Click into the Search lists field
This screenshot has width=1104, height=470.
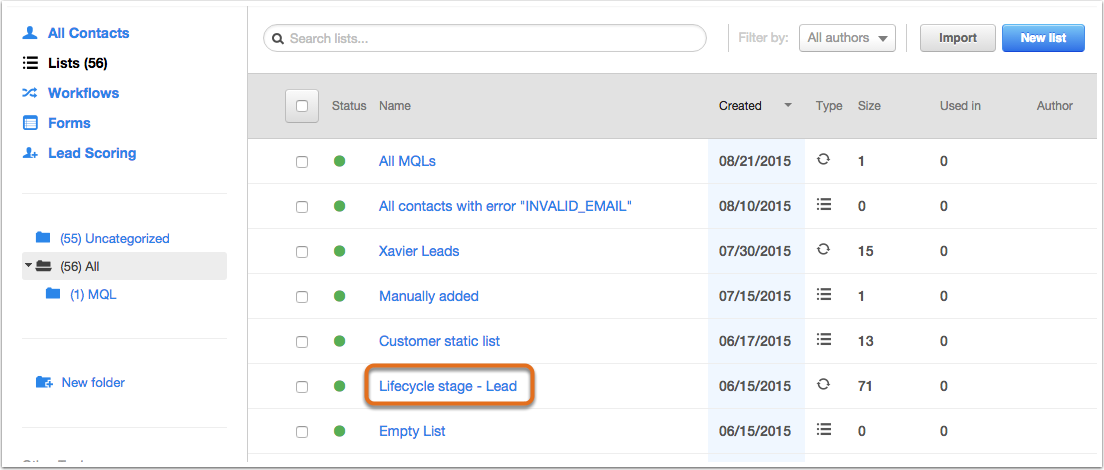484,38
